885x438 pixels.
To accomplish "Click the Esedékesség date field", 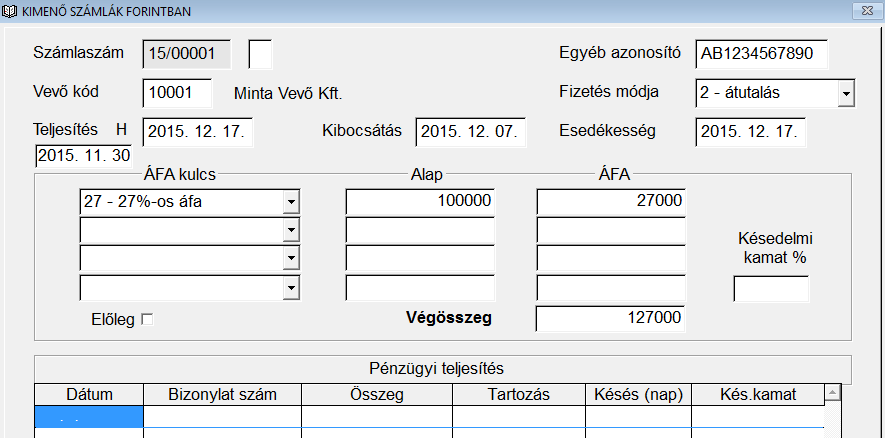I will [751, 132].
